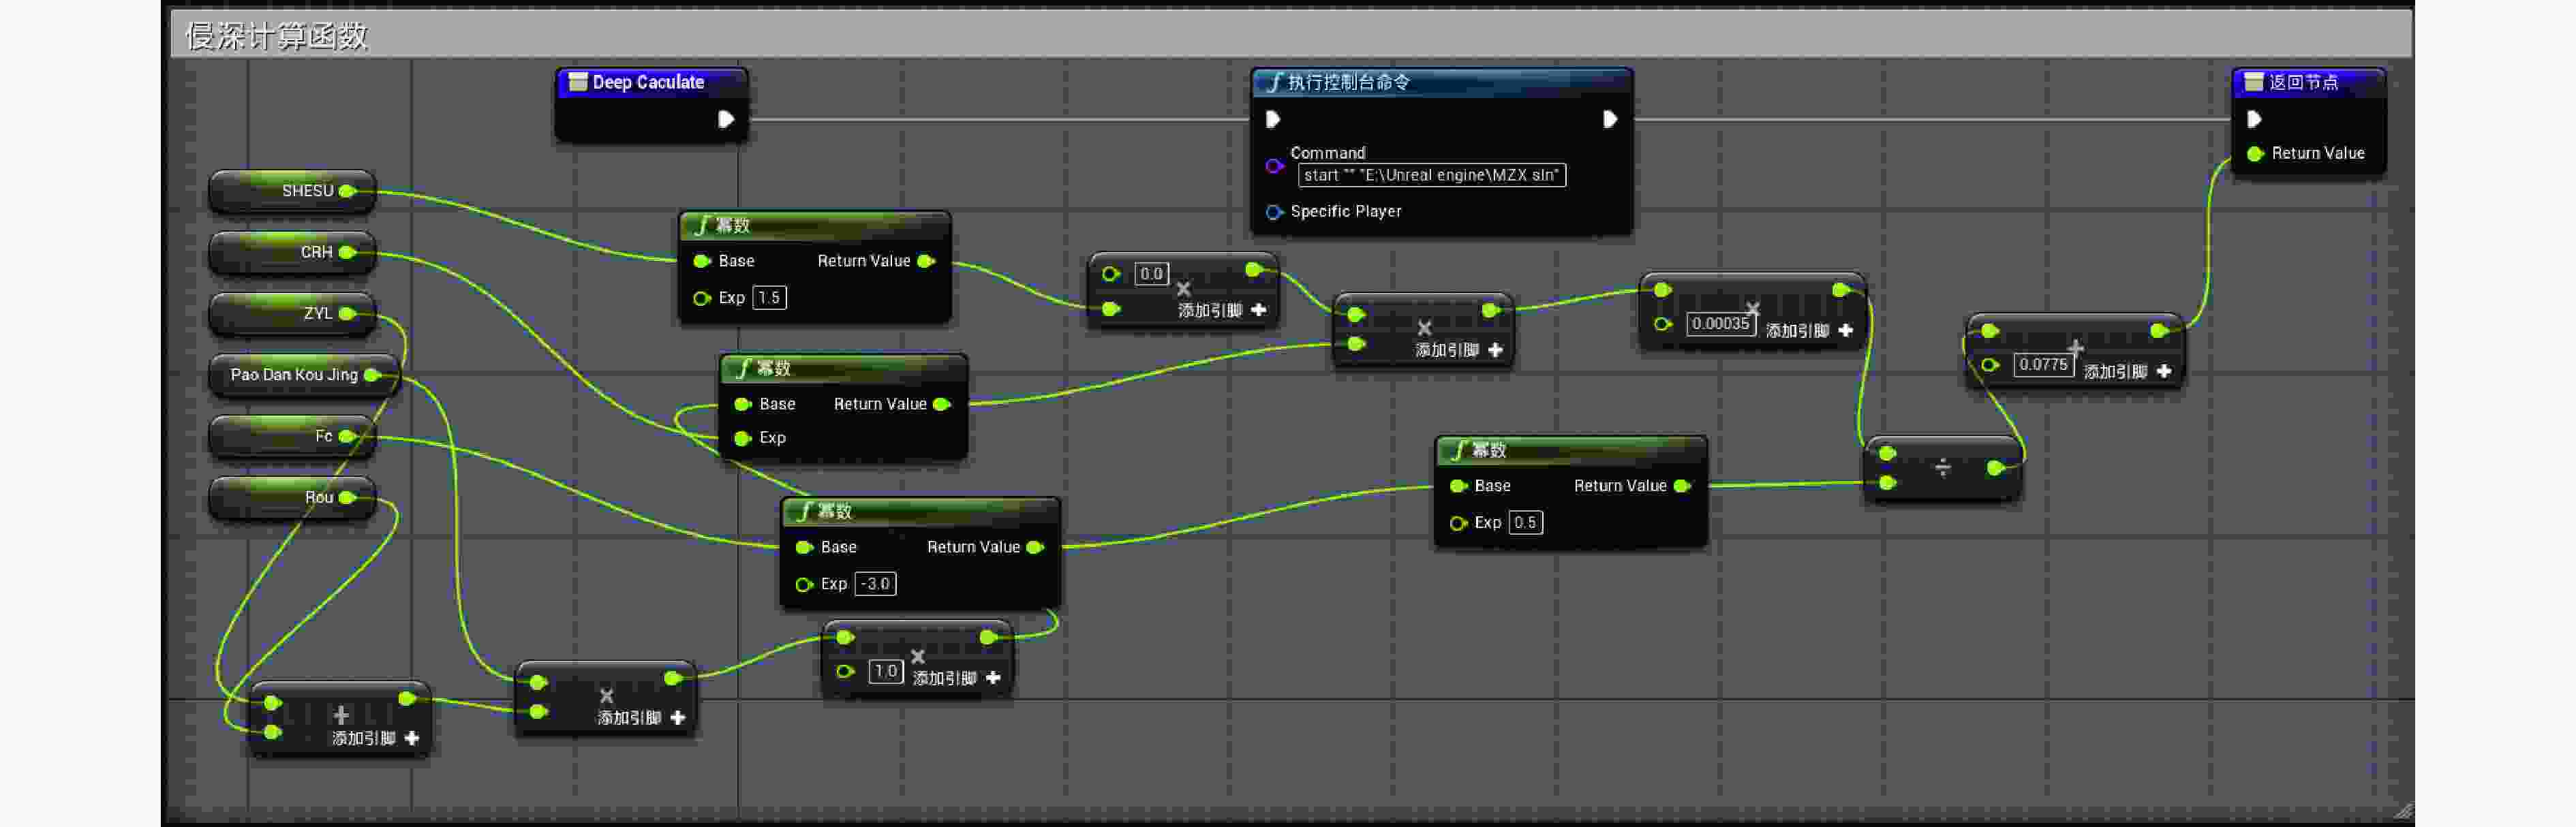Screen dimensions: 2576x827
Task: Click the Pao Dan Kou Jing output pin
Action: tap(372, 375)
